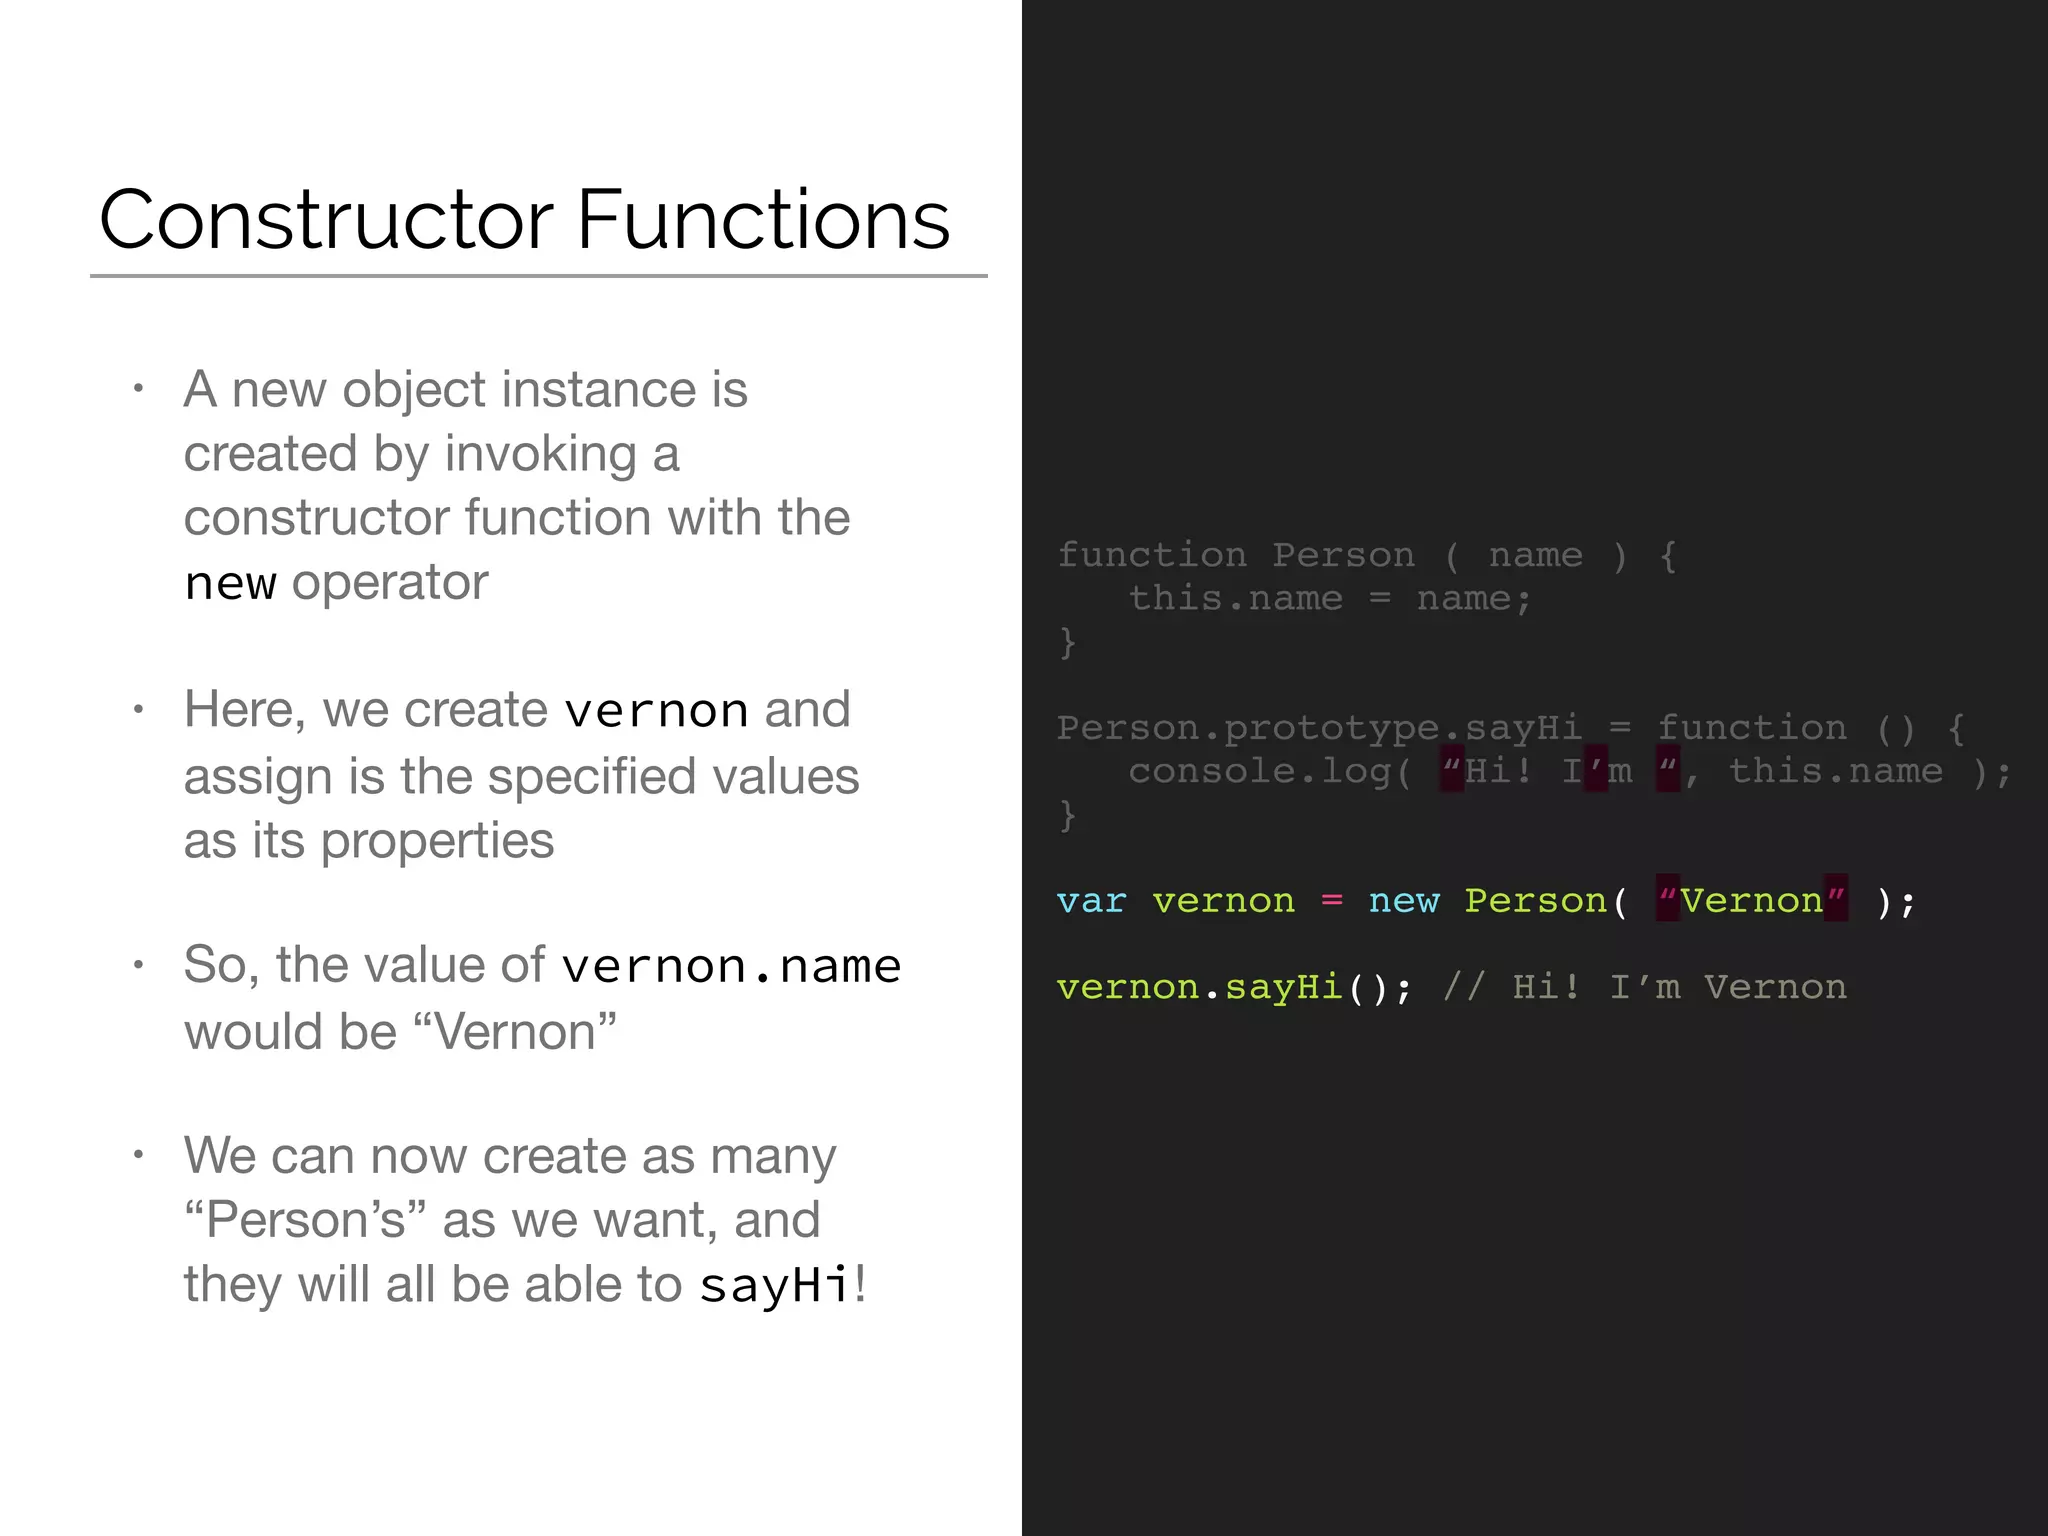Image resolution: width=2048 pixels, height=1536 pixels.
Task: Click 'Person(' in the highlighted code line
Action: click(1546, 902)
